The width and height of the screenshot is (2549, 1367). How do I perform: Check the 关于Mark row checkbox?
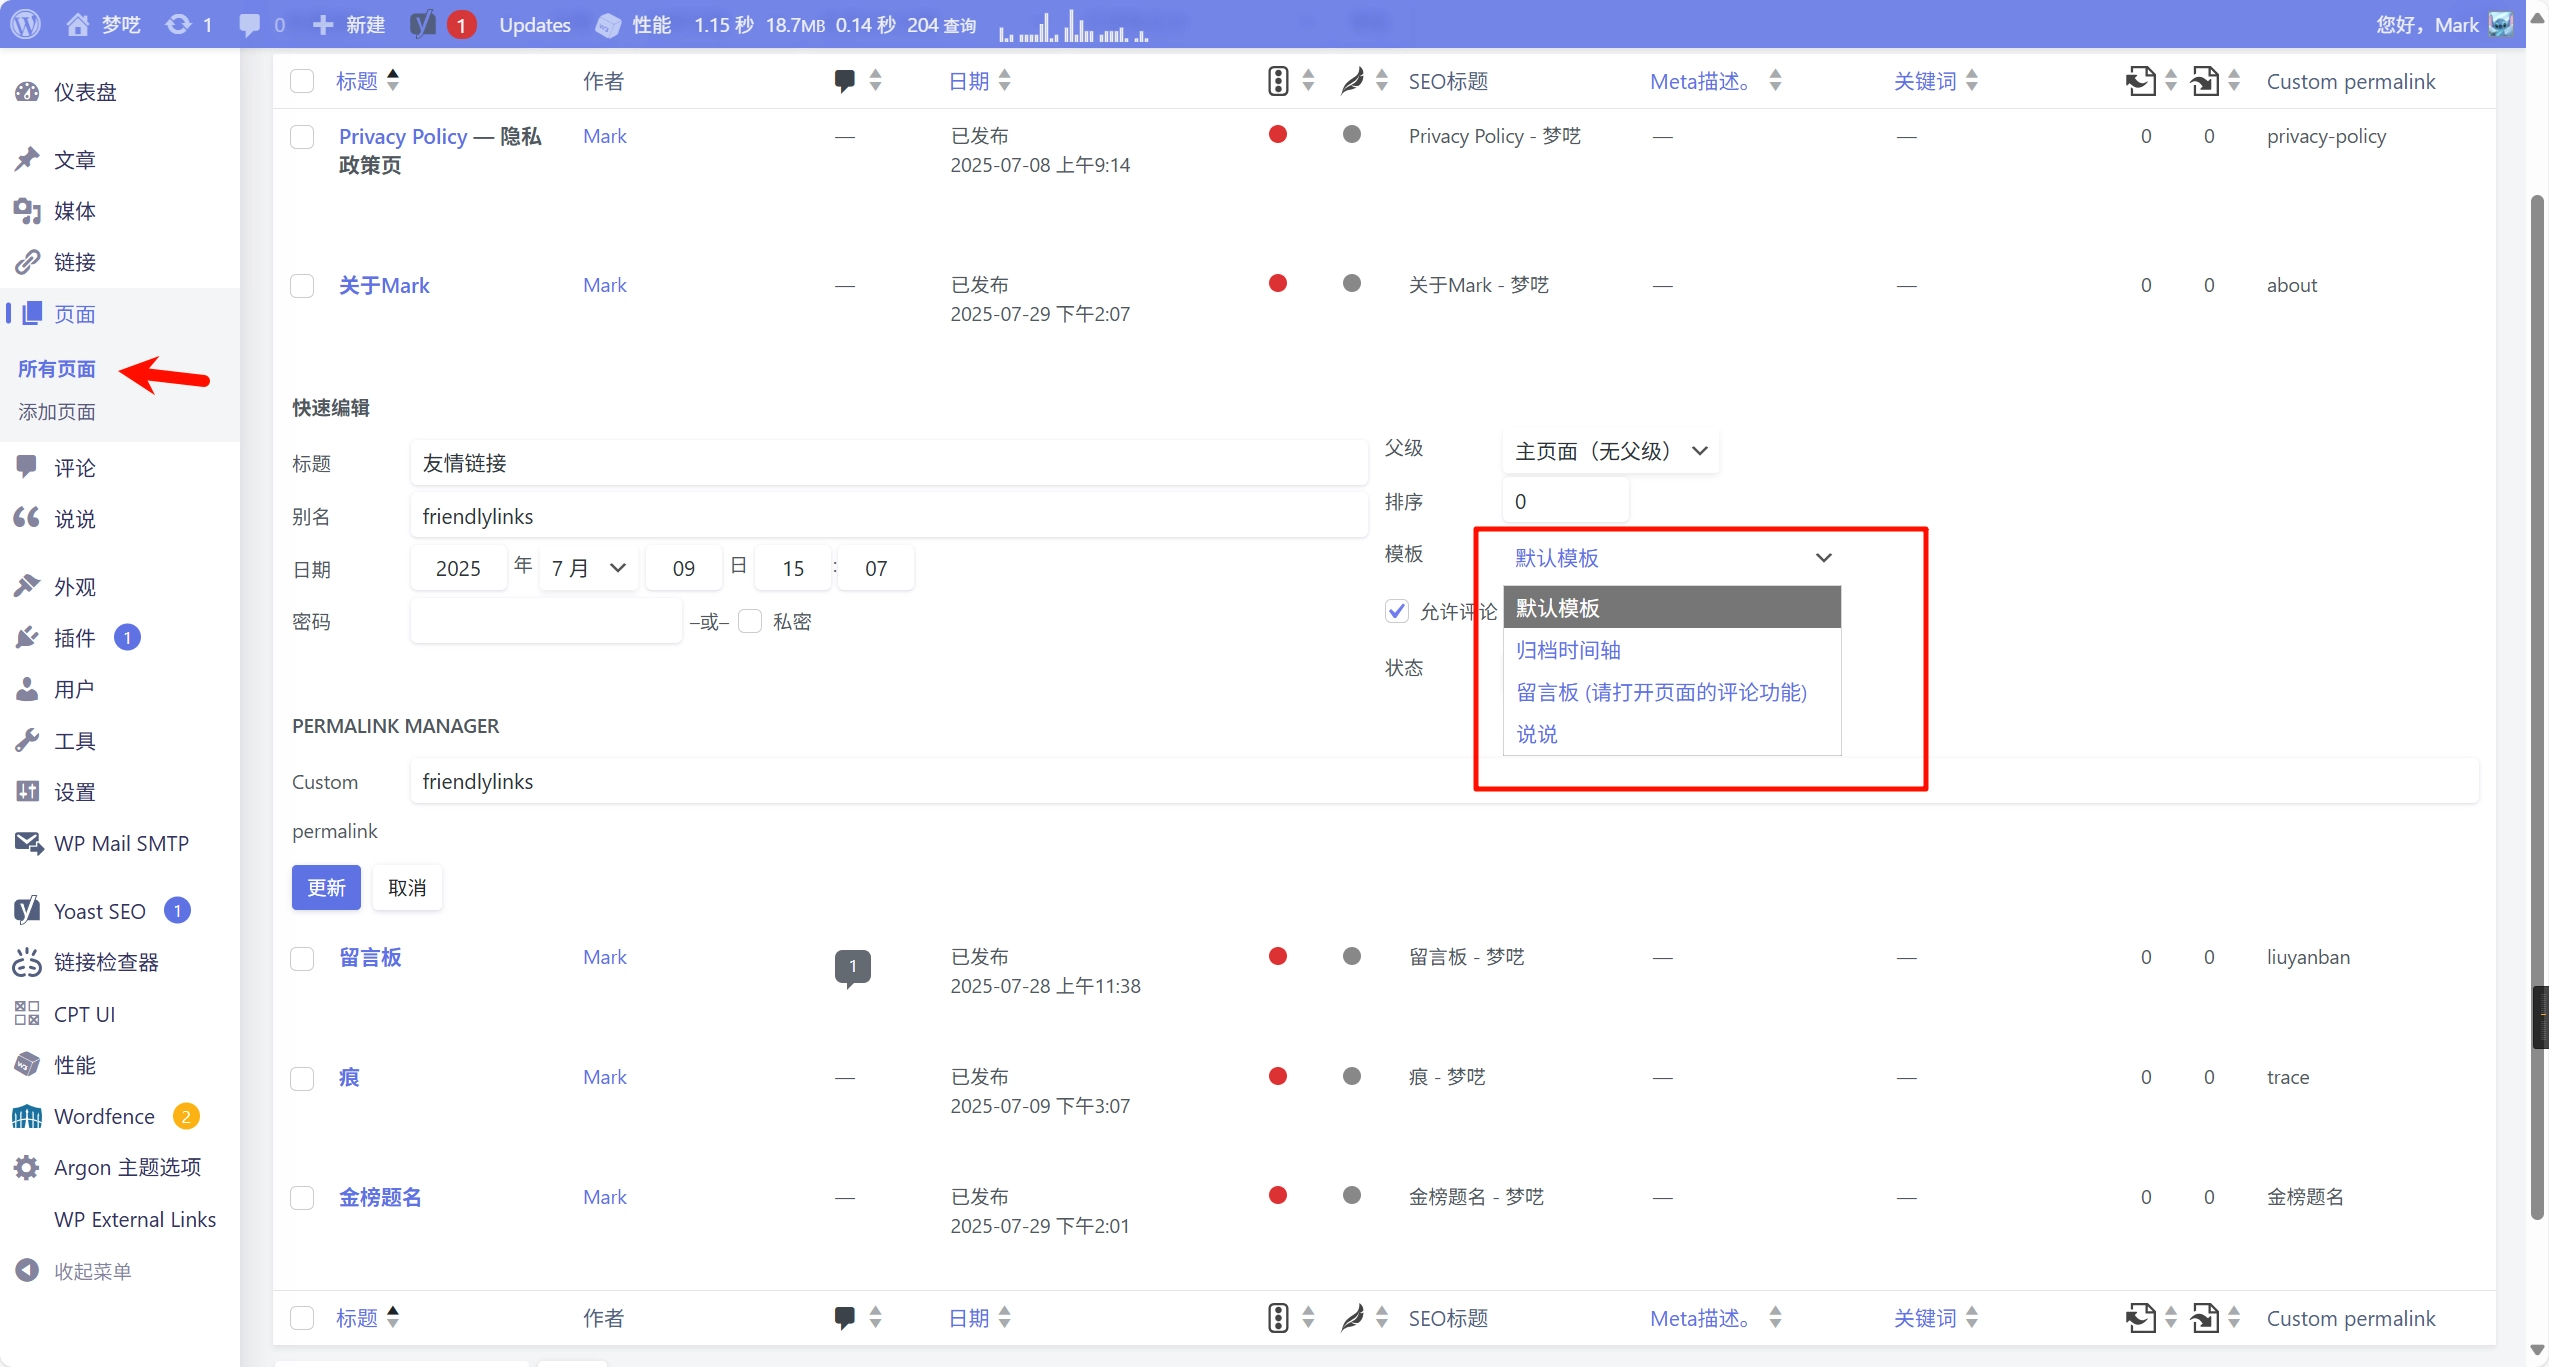pyautogui.click(x=302, y=286)
